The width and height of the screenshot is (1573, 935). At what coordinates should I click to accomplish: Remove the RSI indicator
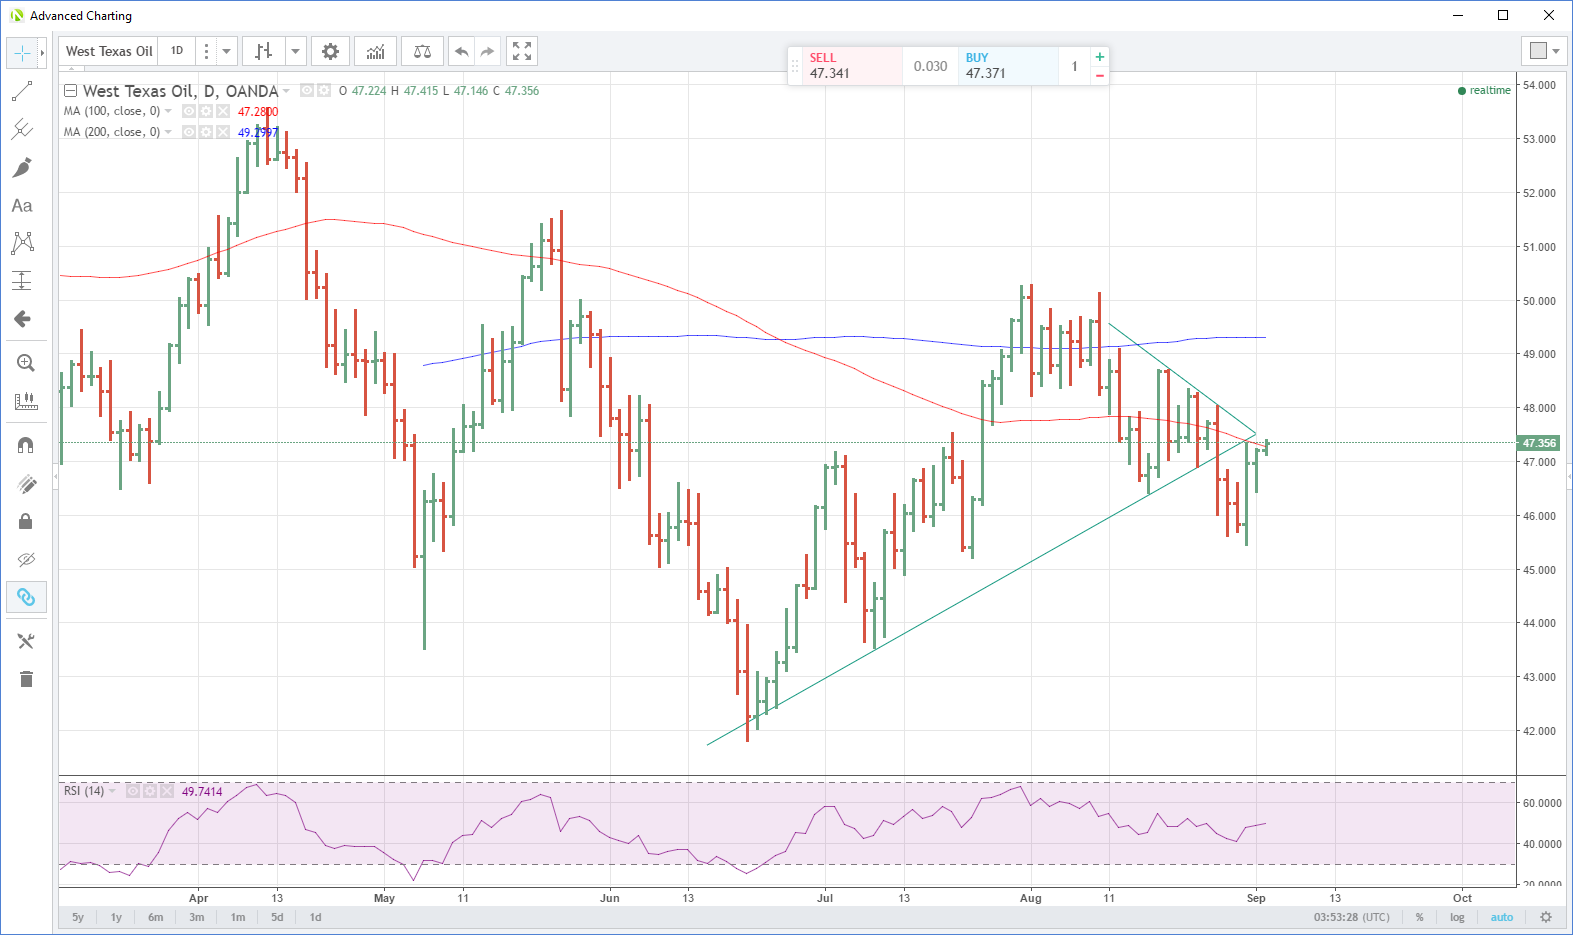[167, 791]
